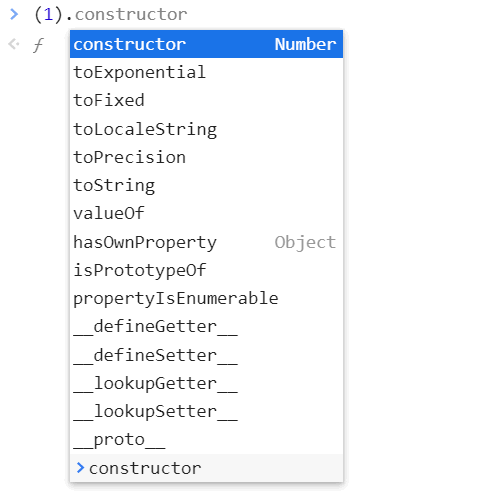Select the isPrototypeOf entry
This screenshot has width=480, height=500.
[206, 270]
